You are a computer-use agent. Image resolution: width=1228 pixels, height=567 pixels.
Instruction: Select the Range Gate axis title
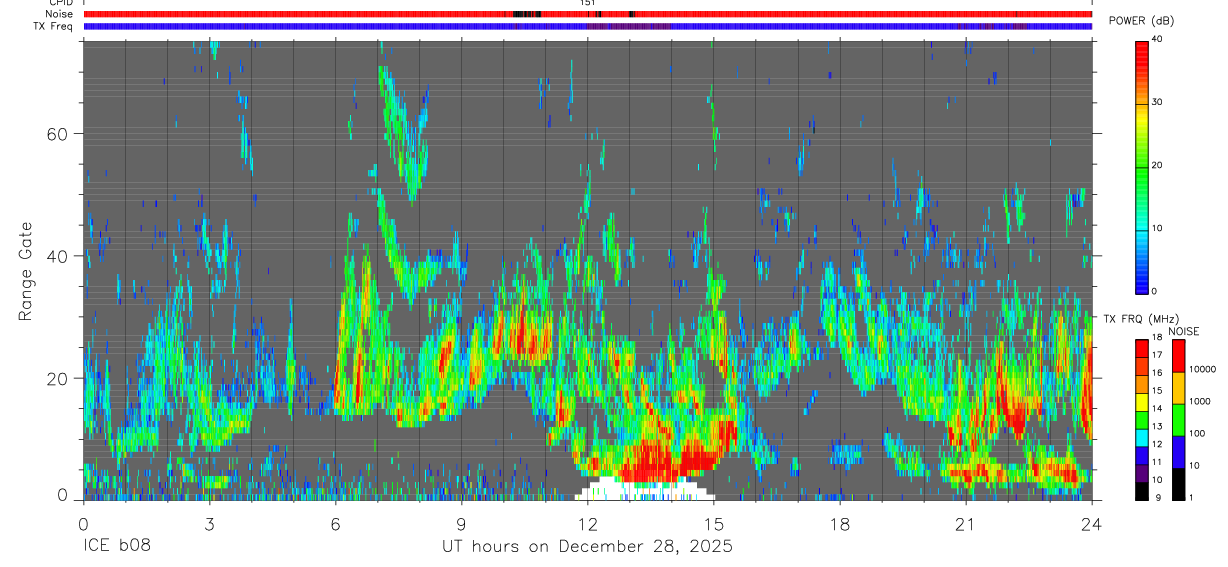tap(27, 272)
